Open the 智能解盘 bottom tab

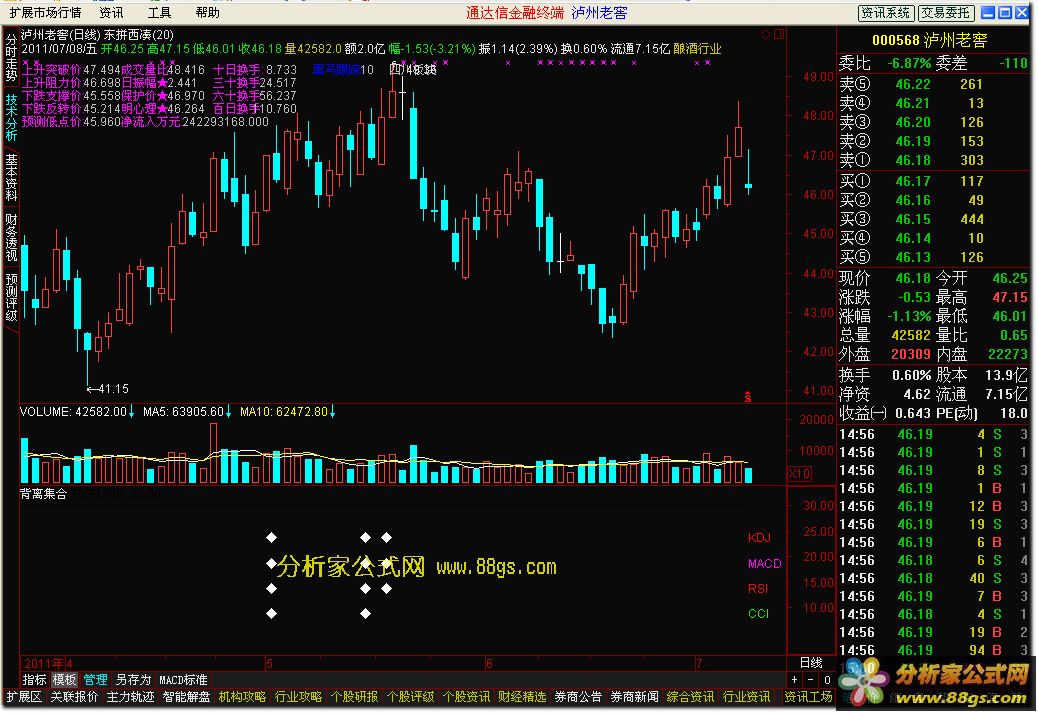point(187,696)
